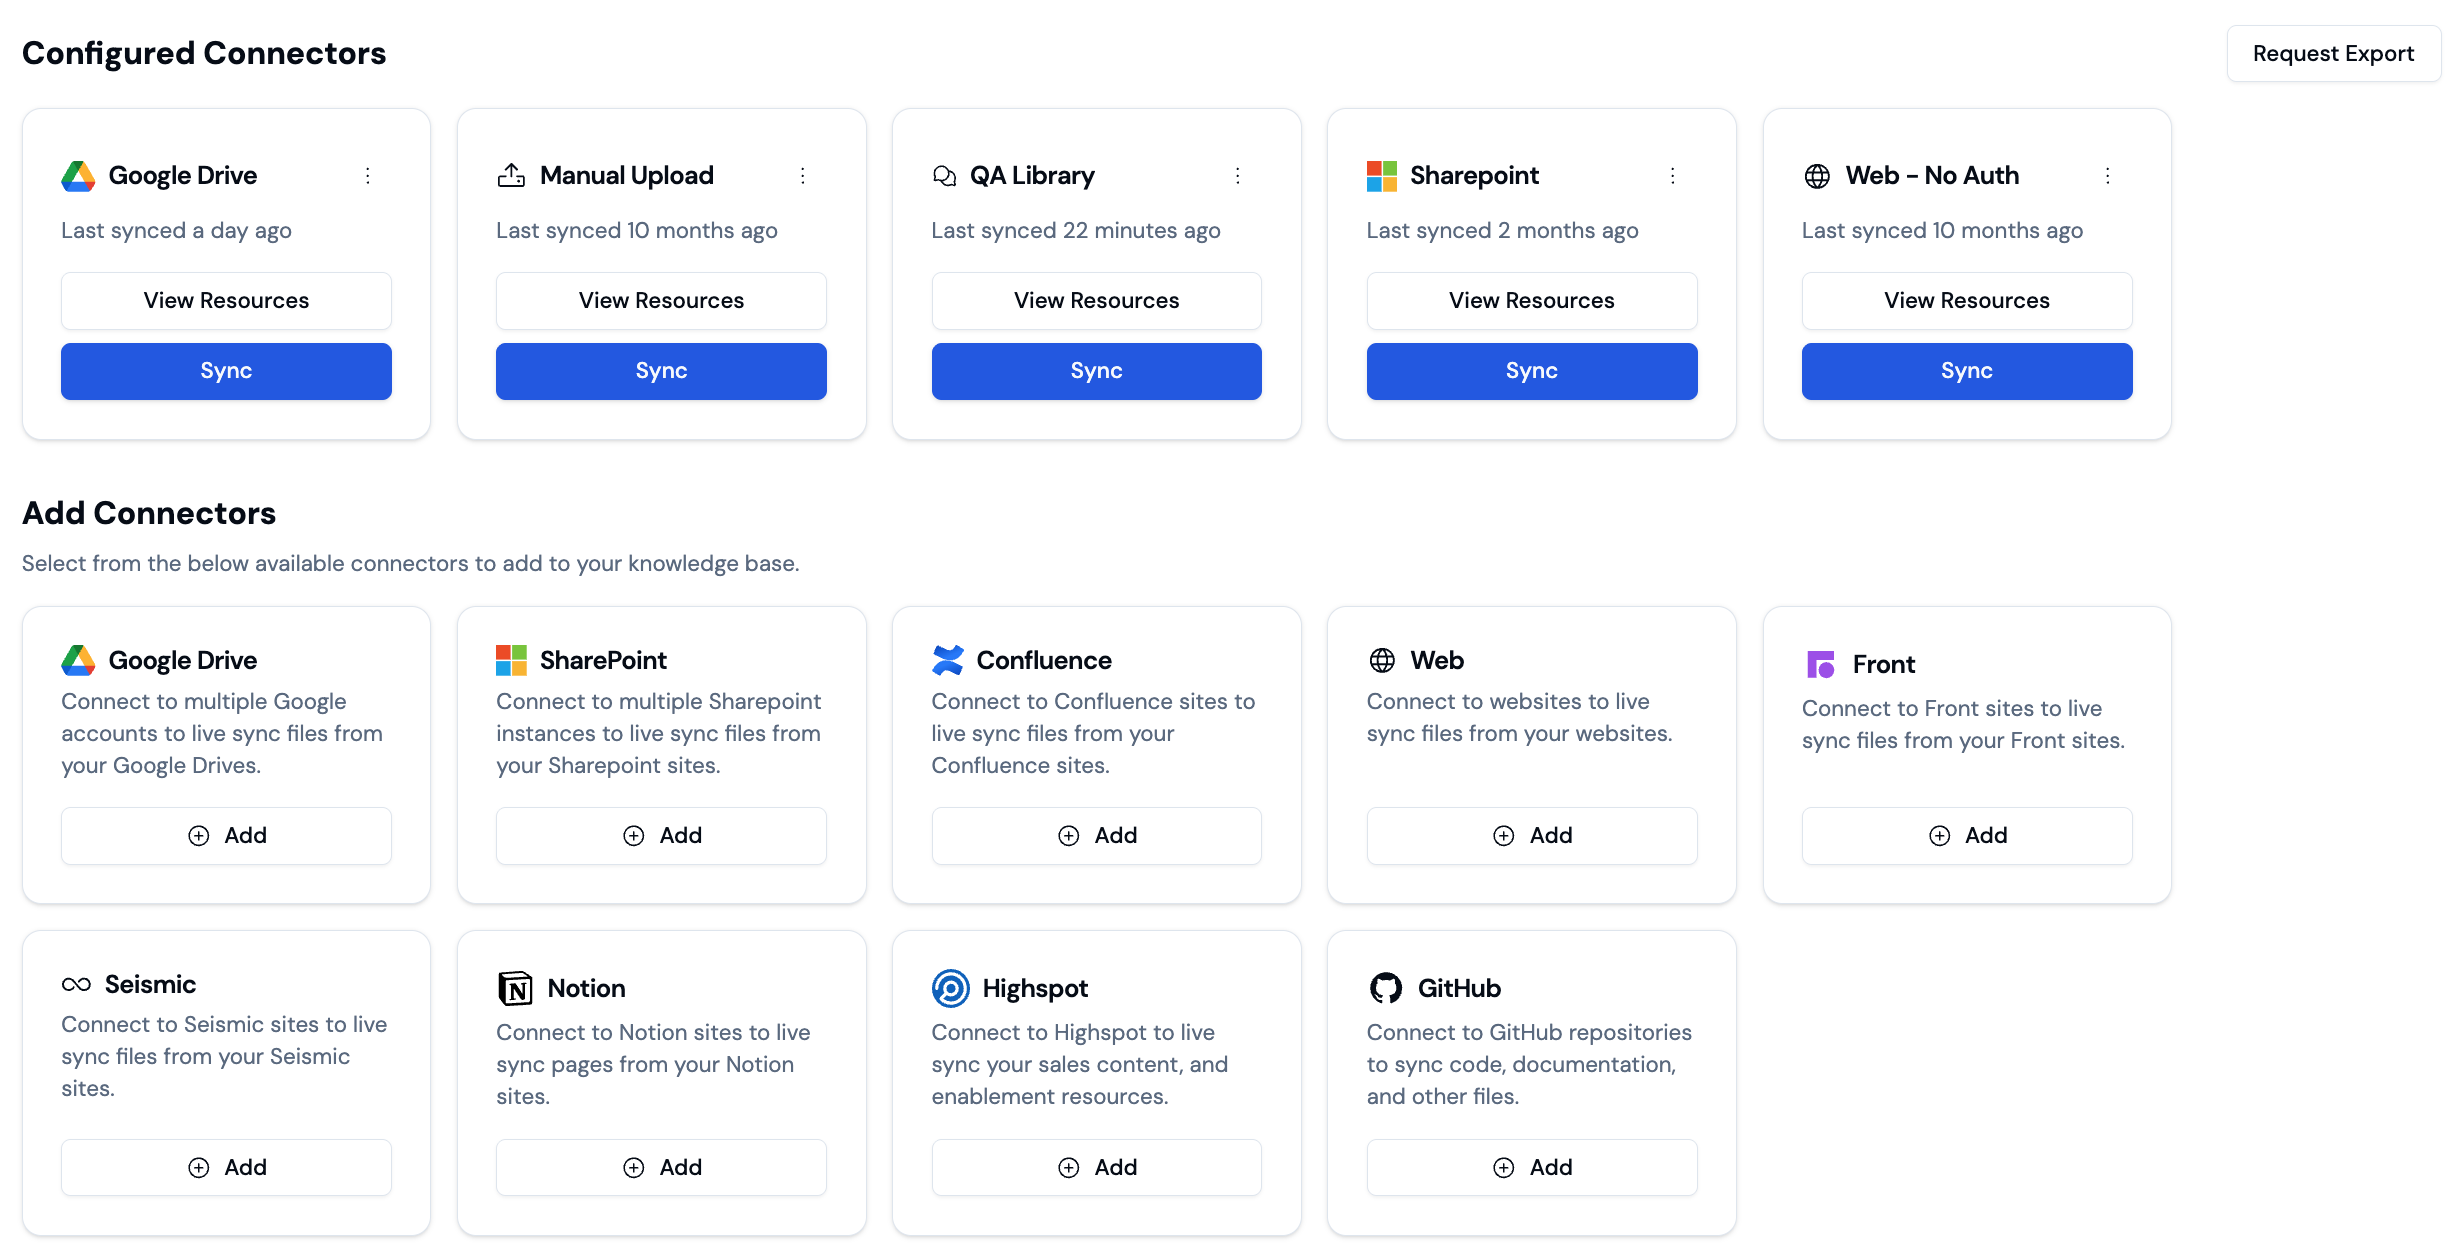2462x1254 pixels.
Task: Open the Google Drive connector options menu
Action: click(x=368, y=176)
